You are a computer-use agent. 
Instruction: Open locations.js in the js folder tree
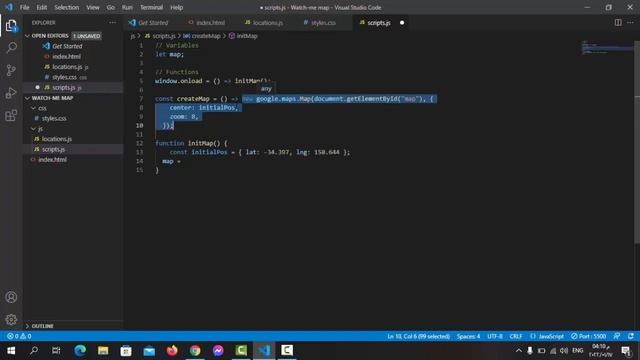57,139
